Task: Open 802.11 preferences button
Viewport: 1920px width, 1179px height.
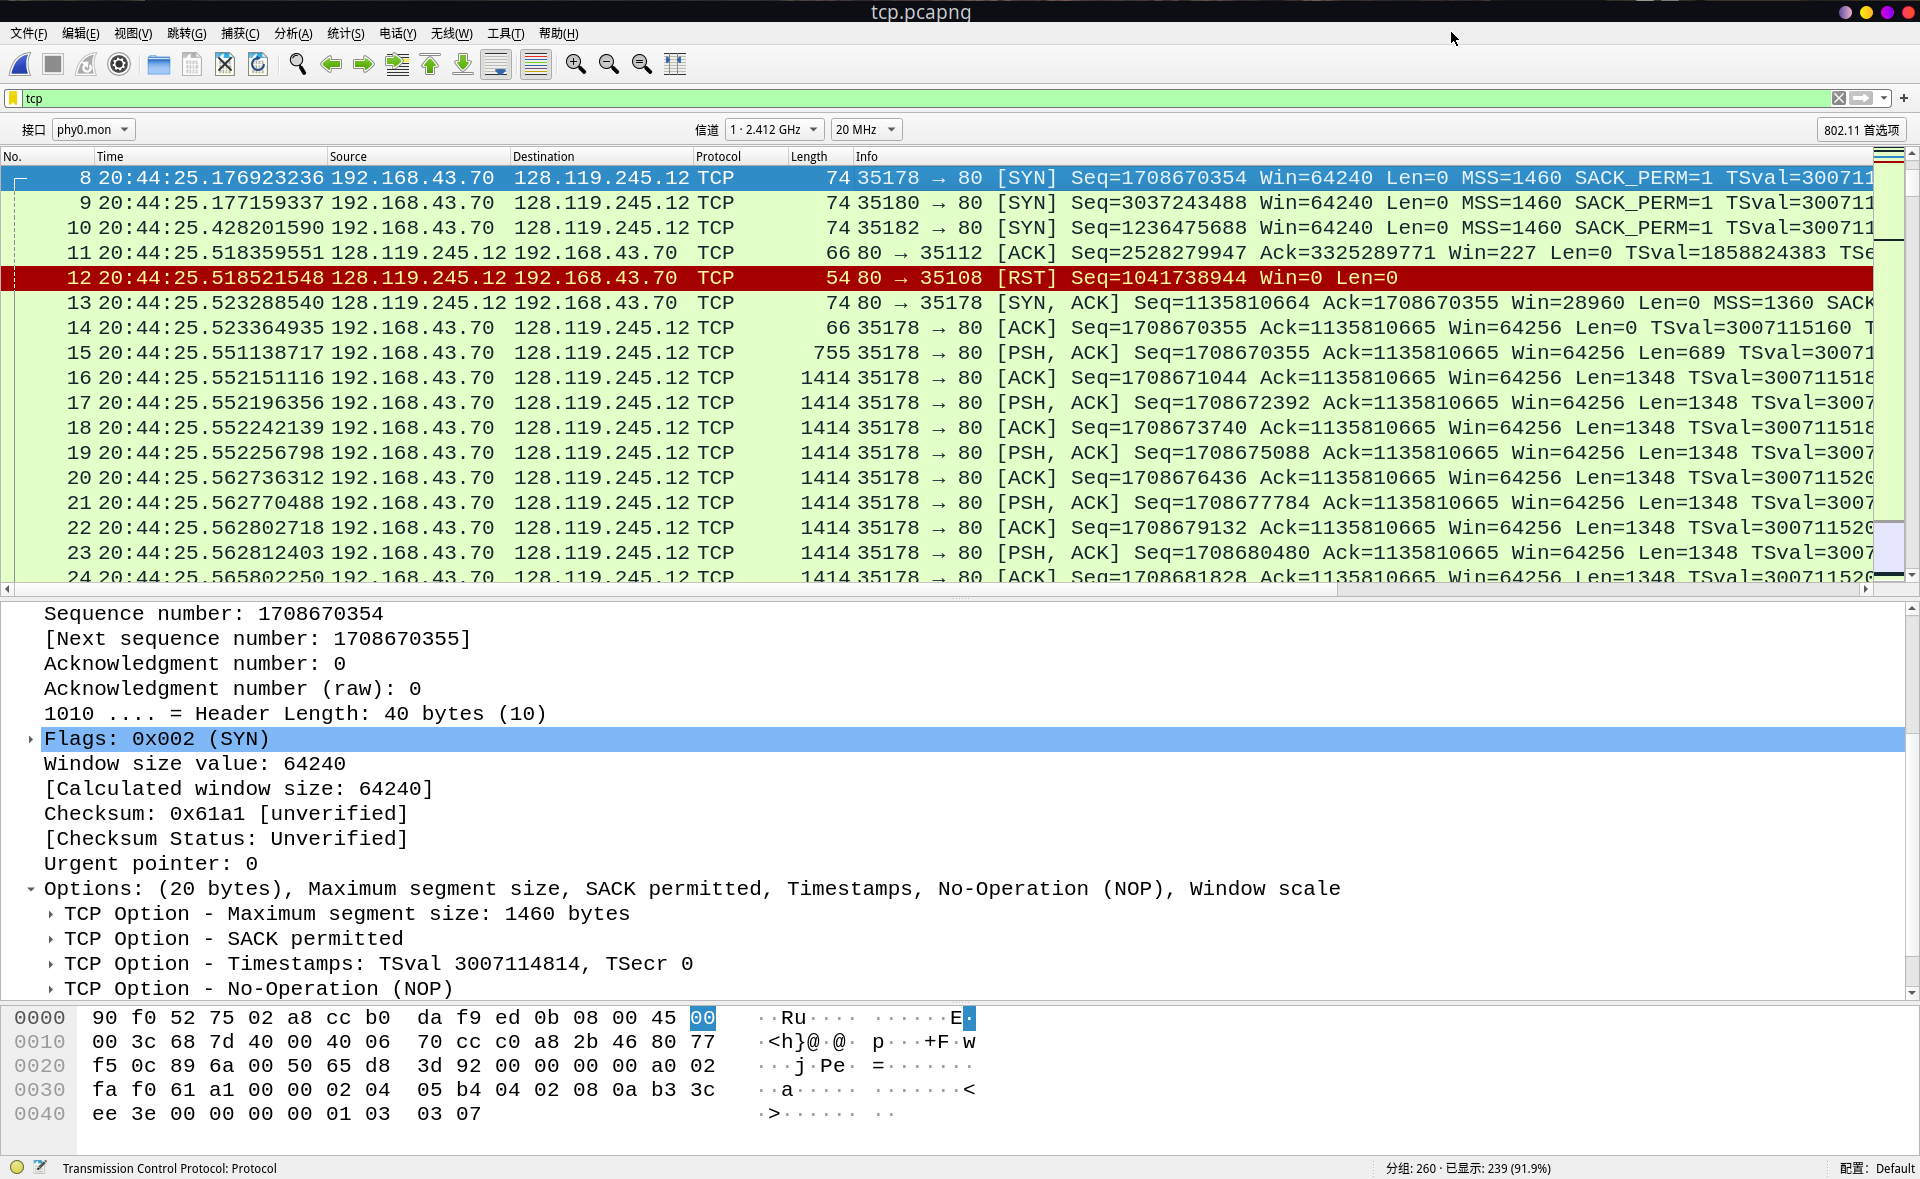Action: tap(1861, 130)
